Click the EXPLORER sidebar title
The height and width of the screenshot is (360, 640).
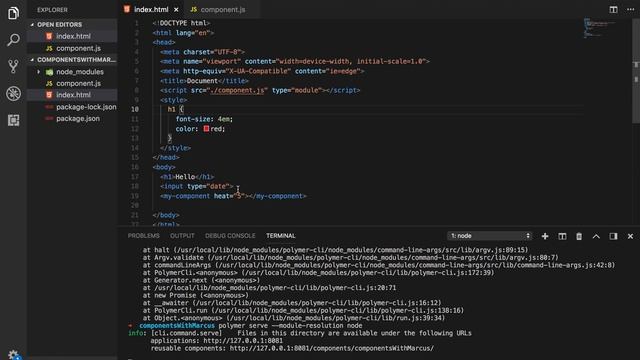(52, 10)
